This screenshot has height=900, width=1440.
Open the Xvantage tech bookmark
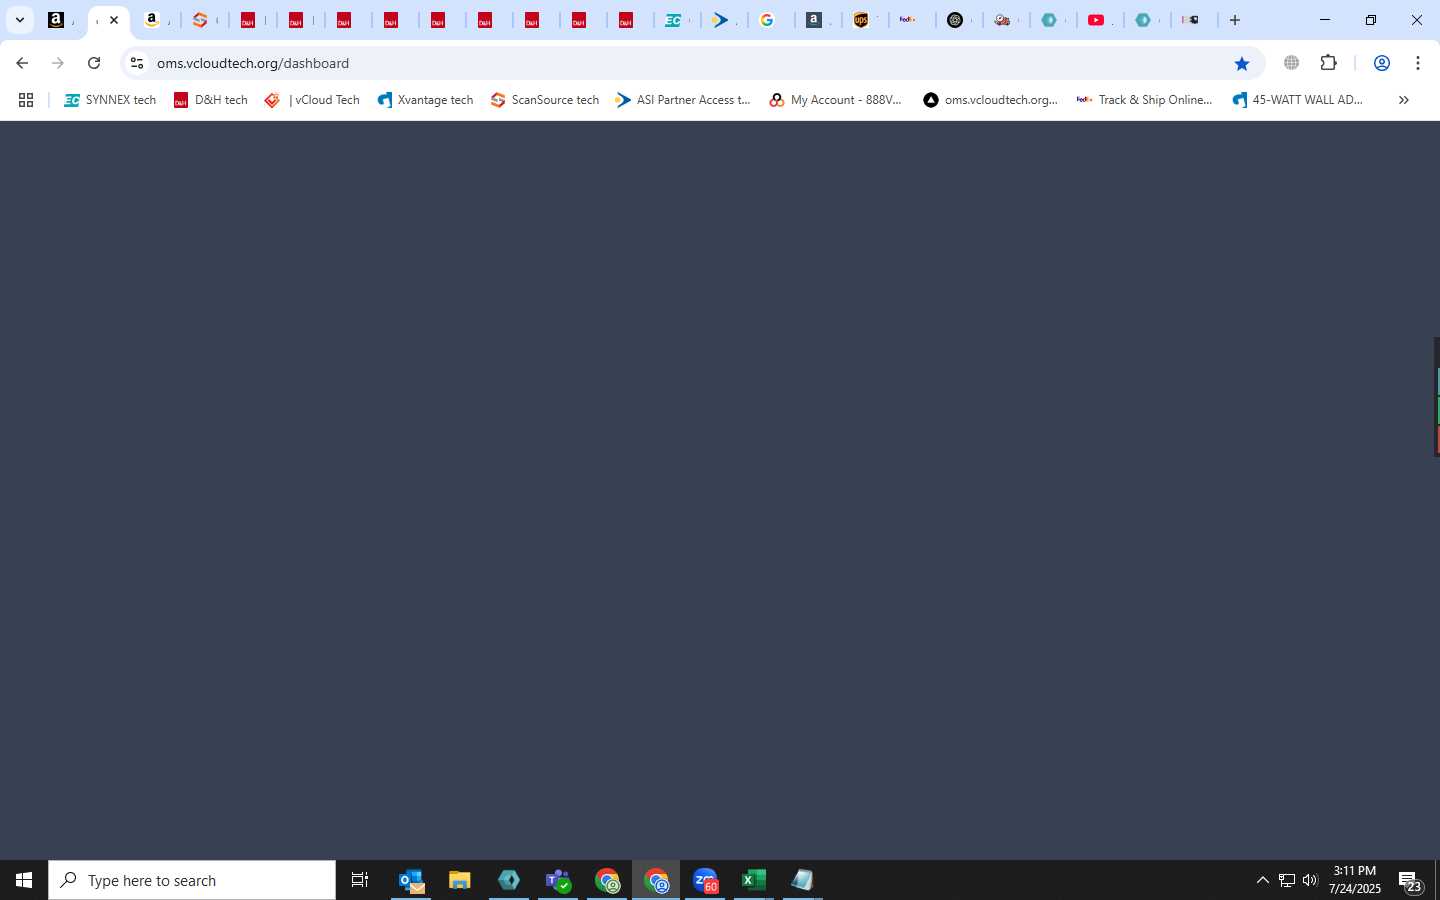coord(425,100)
